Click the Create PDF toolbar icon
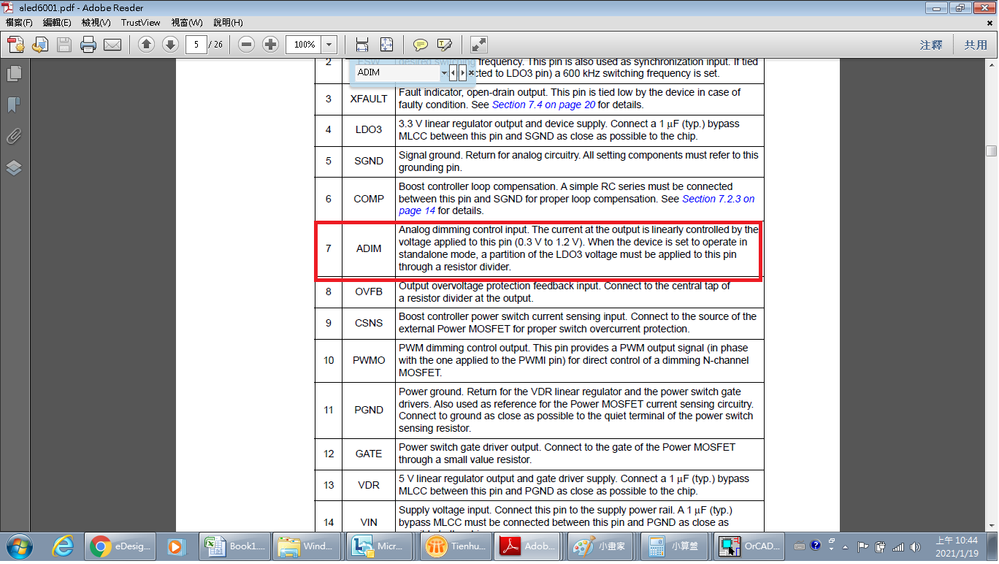Viewport: 999px width, 564px height. [x=16, y=45]
